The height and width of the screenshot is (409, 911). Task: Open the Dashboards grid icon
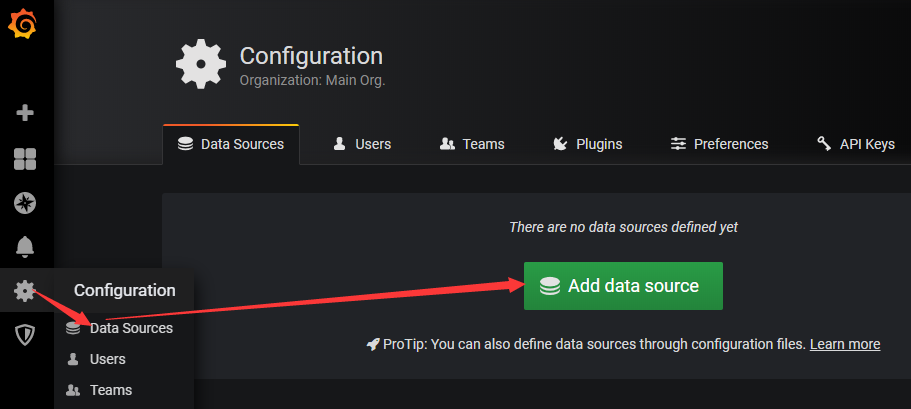25,159
